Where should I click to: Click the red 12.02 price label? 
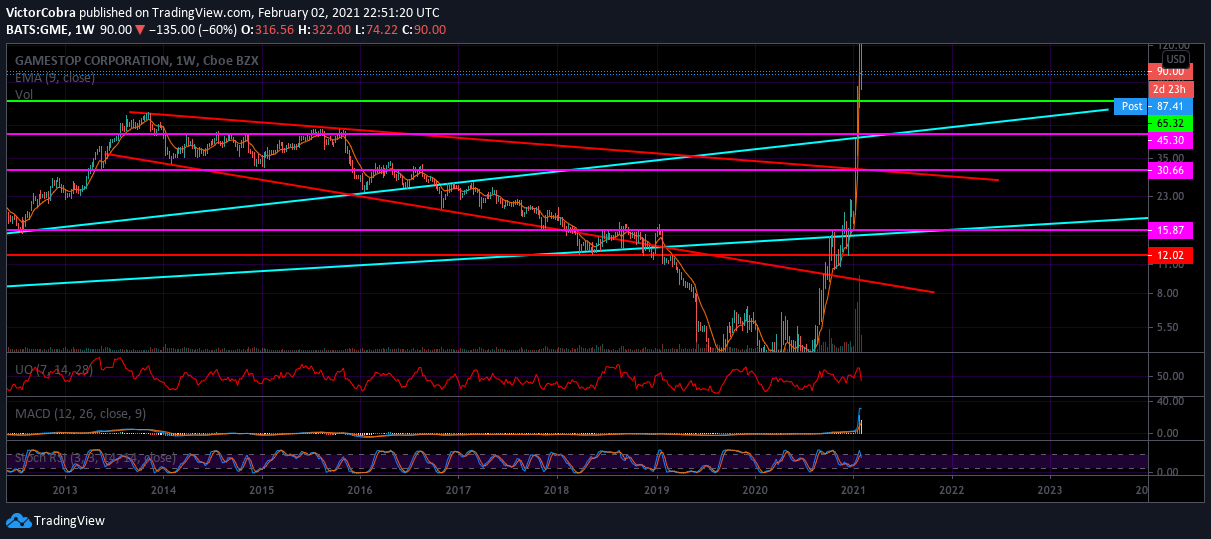click(x=1170, y=256)
